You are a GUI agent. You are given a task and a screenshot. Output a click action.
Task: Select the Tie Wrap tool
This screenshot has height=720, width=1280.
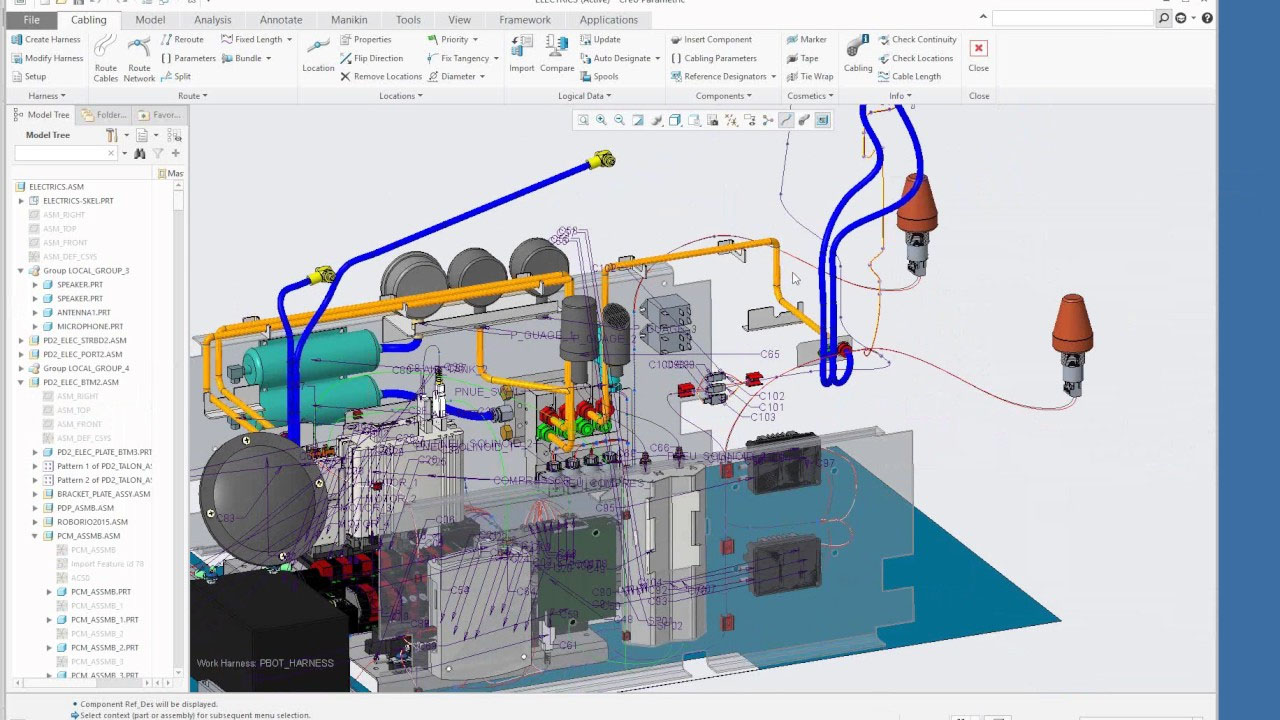pyautogui.click(x=809, y=76)
